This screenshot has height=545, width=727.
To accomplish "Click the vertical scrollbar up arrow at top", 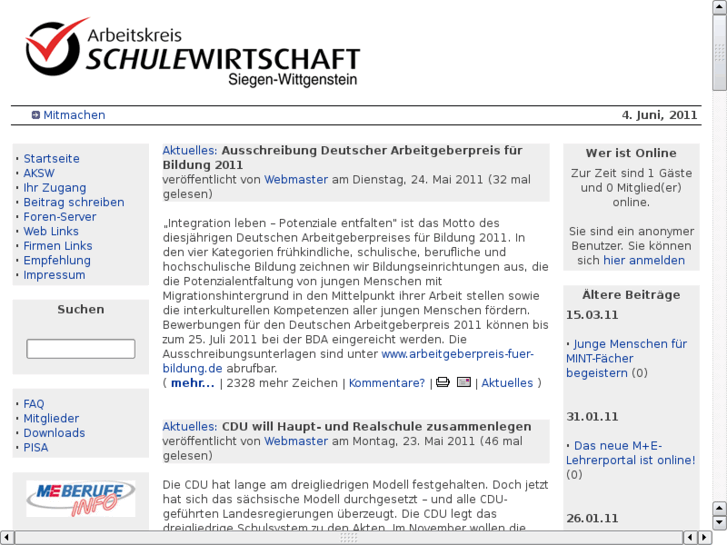I will [719, 7].
